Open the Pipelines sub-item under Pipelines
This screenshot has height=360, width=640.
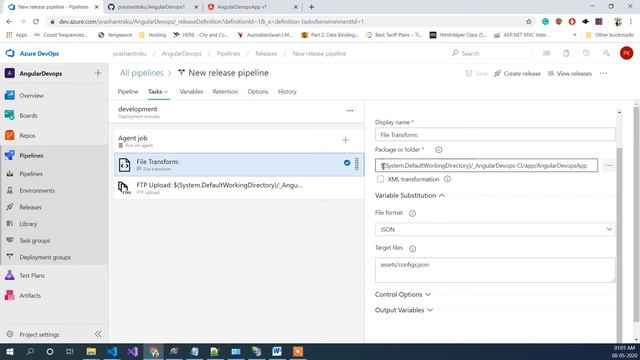point(31,174)
